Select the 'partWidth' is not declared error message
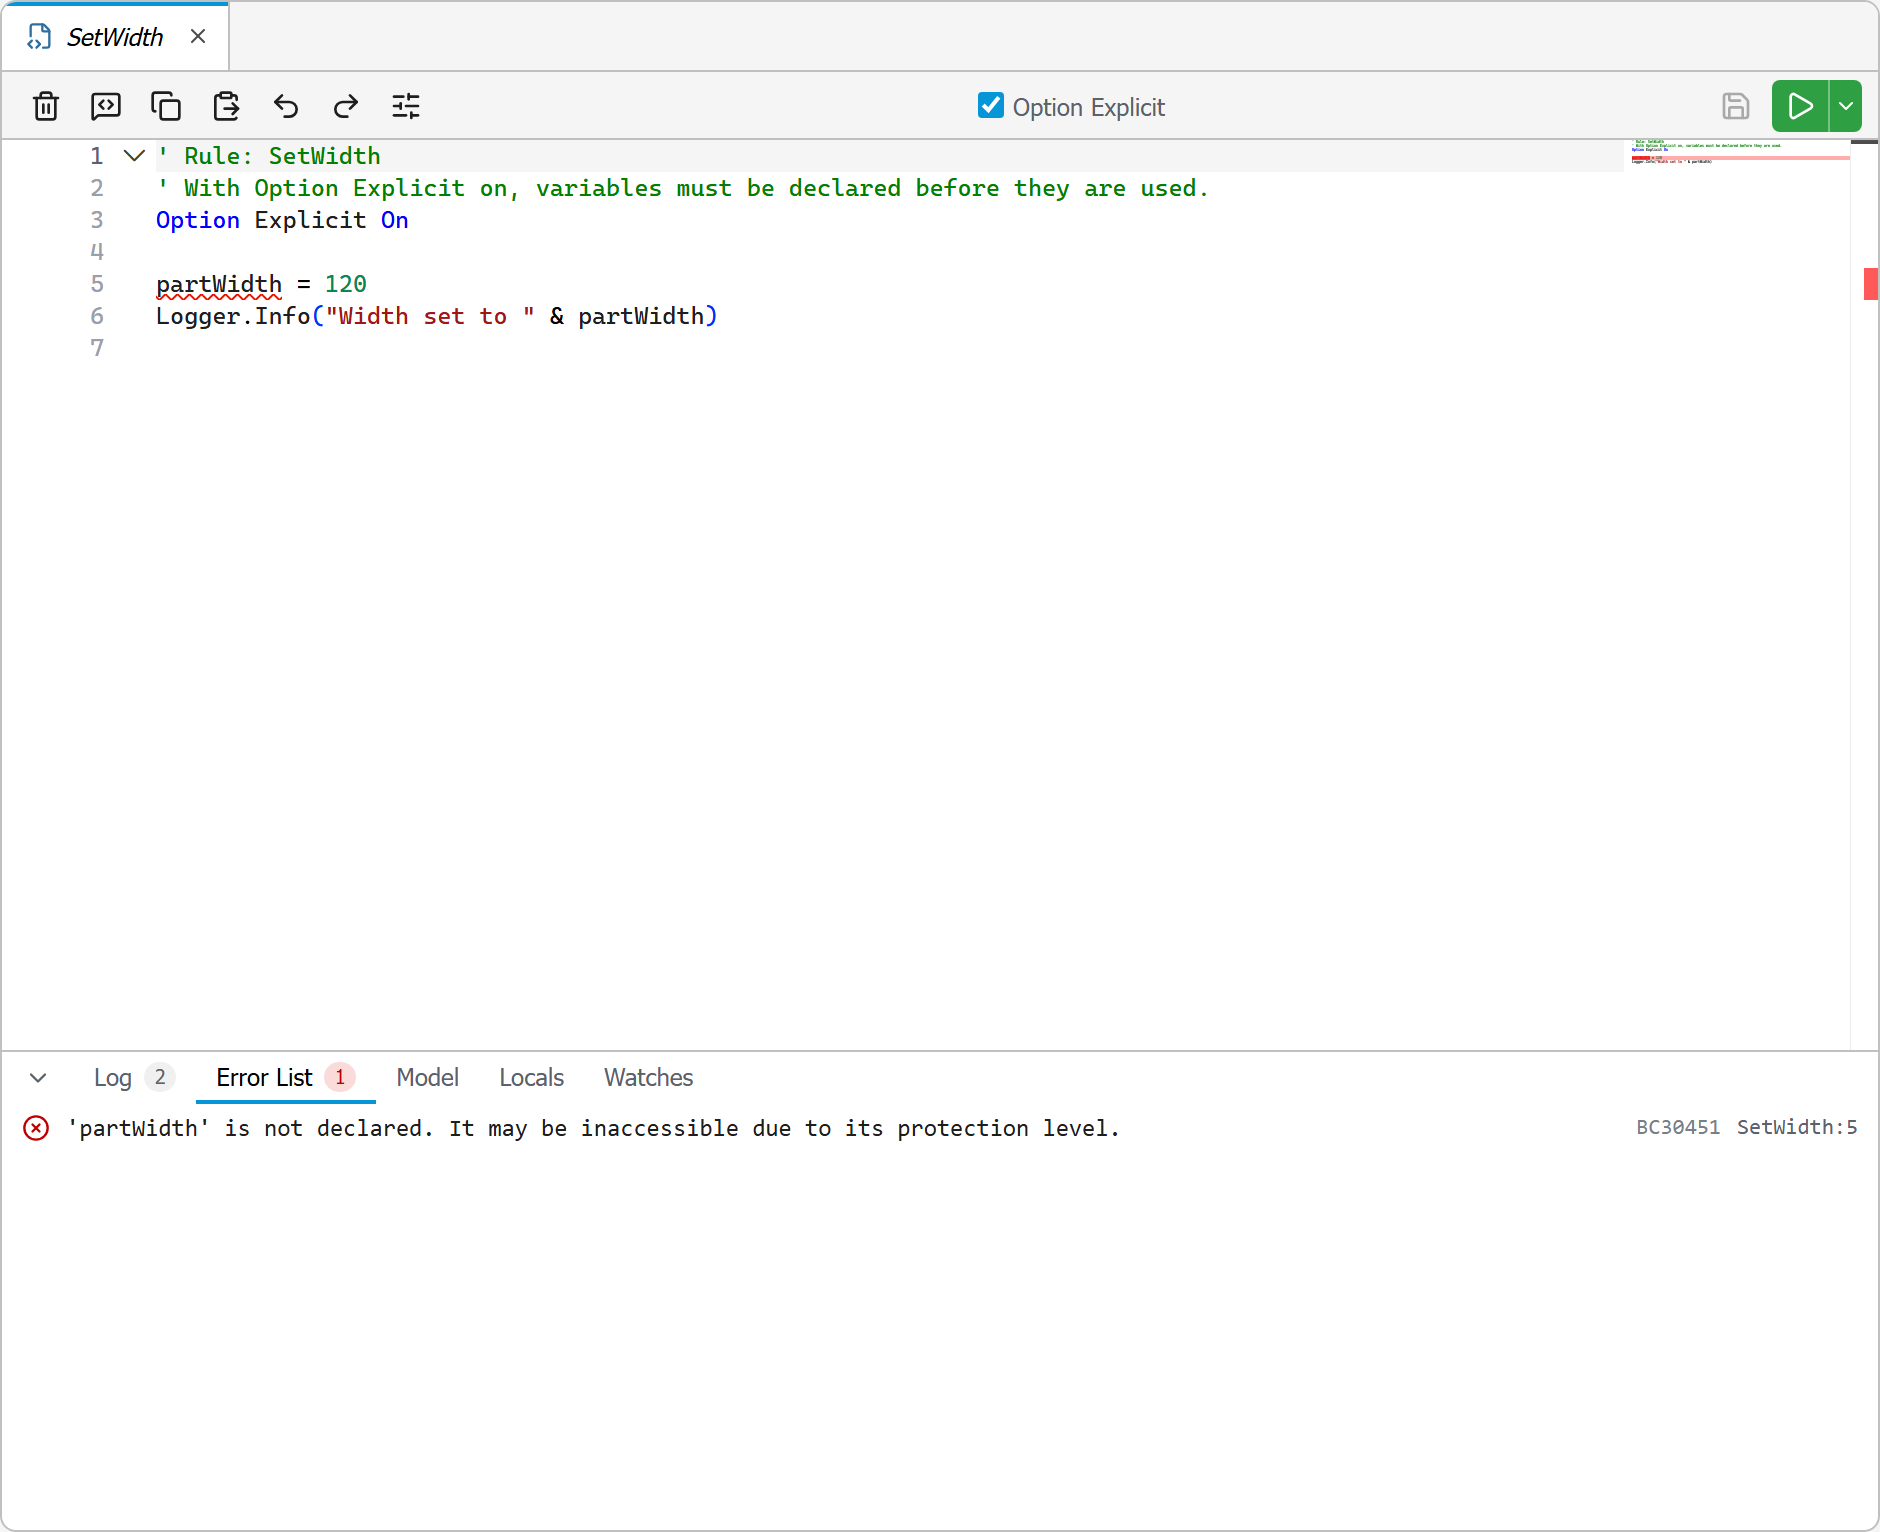Screen dimensions: 1880x1532 593,1128
